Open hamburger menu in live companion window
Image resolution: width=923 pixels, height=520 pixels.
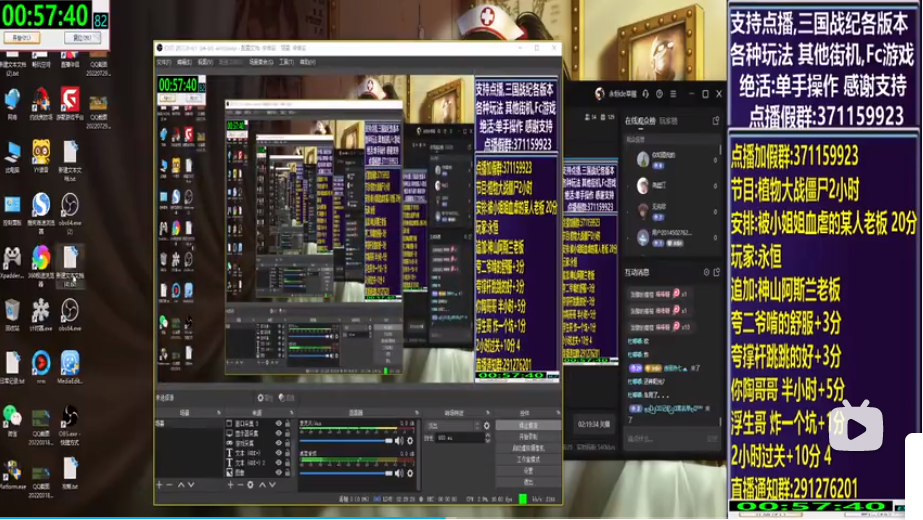click(x=673, y=94)
